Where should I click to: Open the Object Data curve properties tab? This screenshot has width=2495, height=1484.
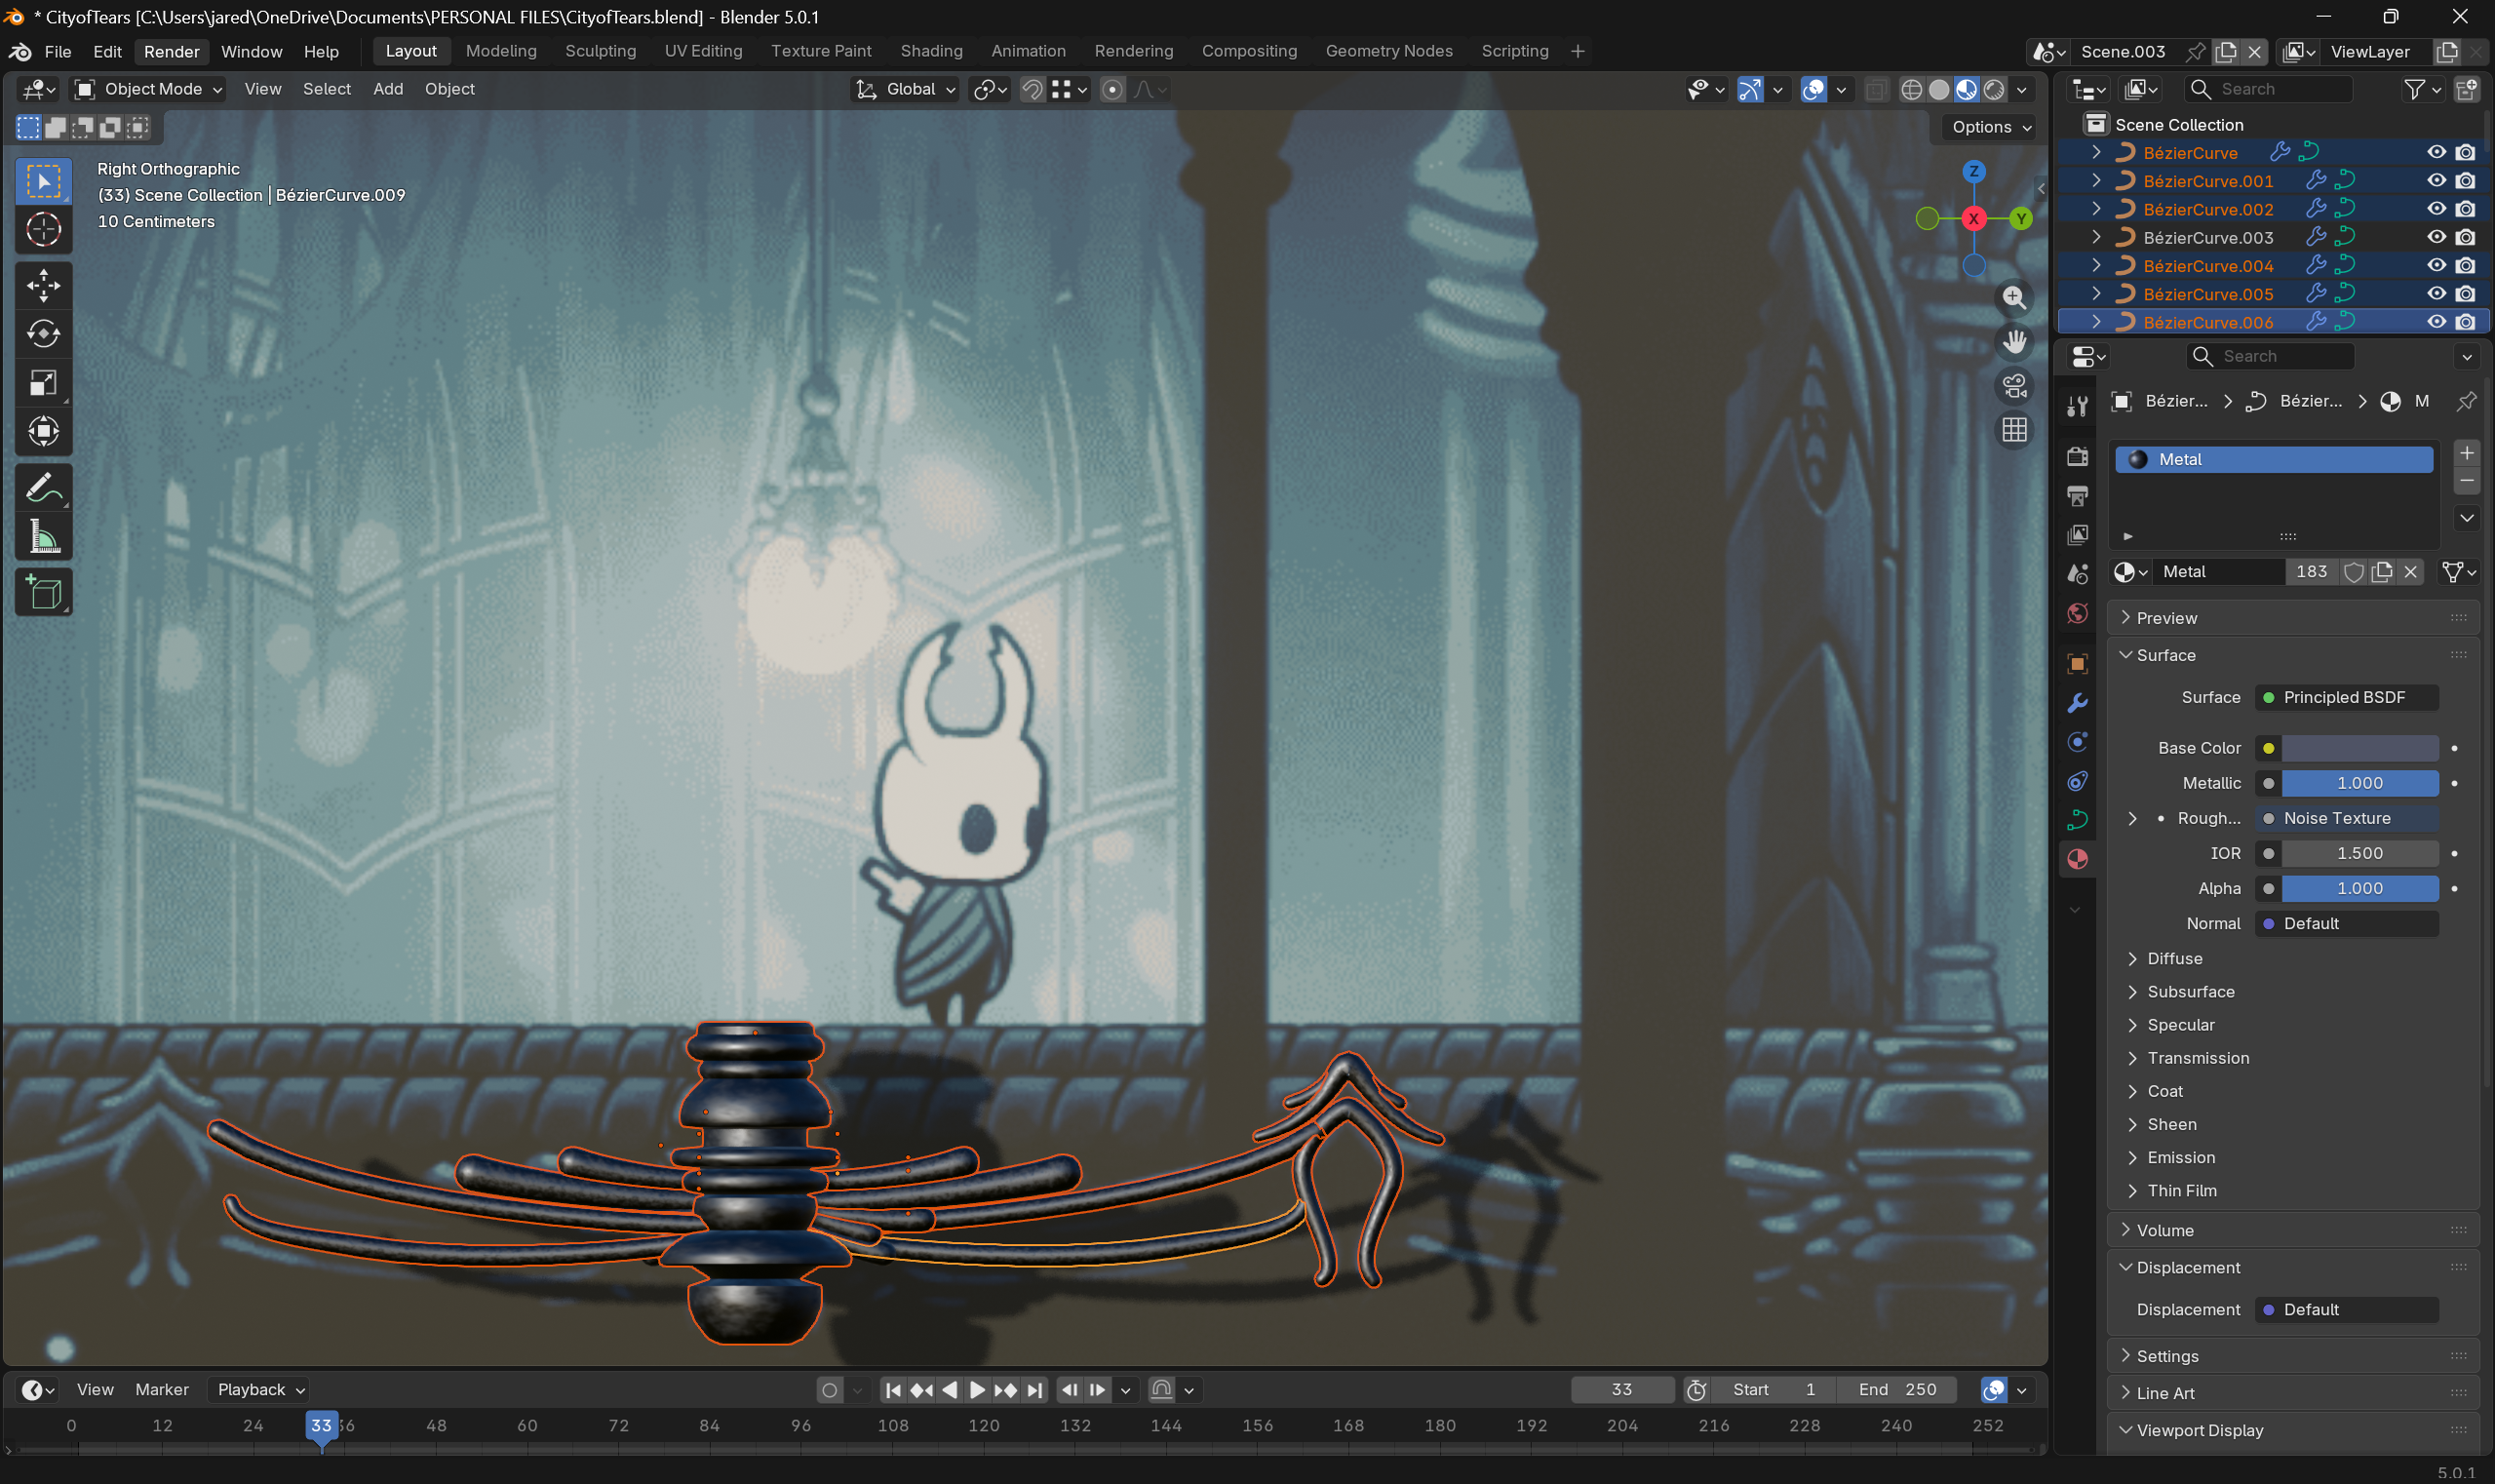[x=2077, y=820]
